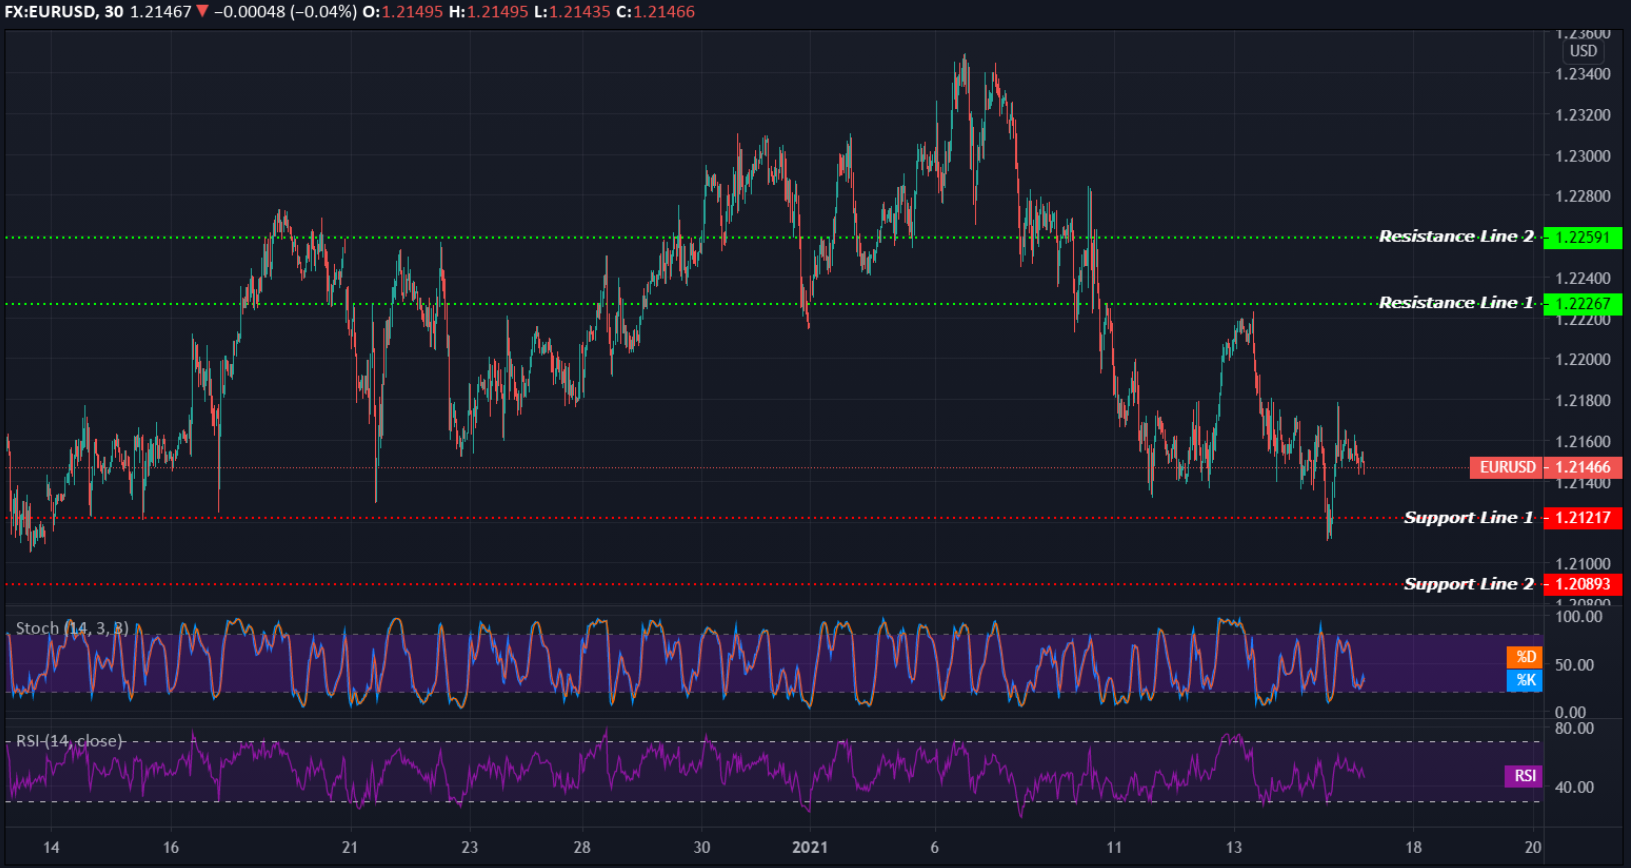Screen dimensions: 1631x868
Task: Click the 80.00 RSI scale value
Action: (1574, 728)
